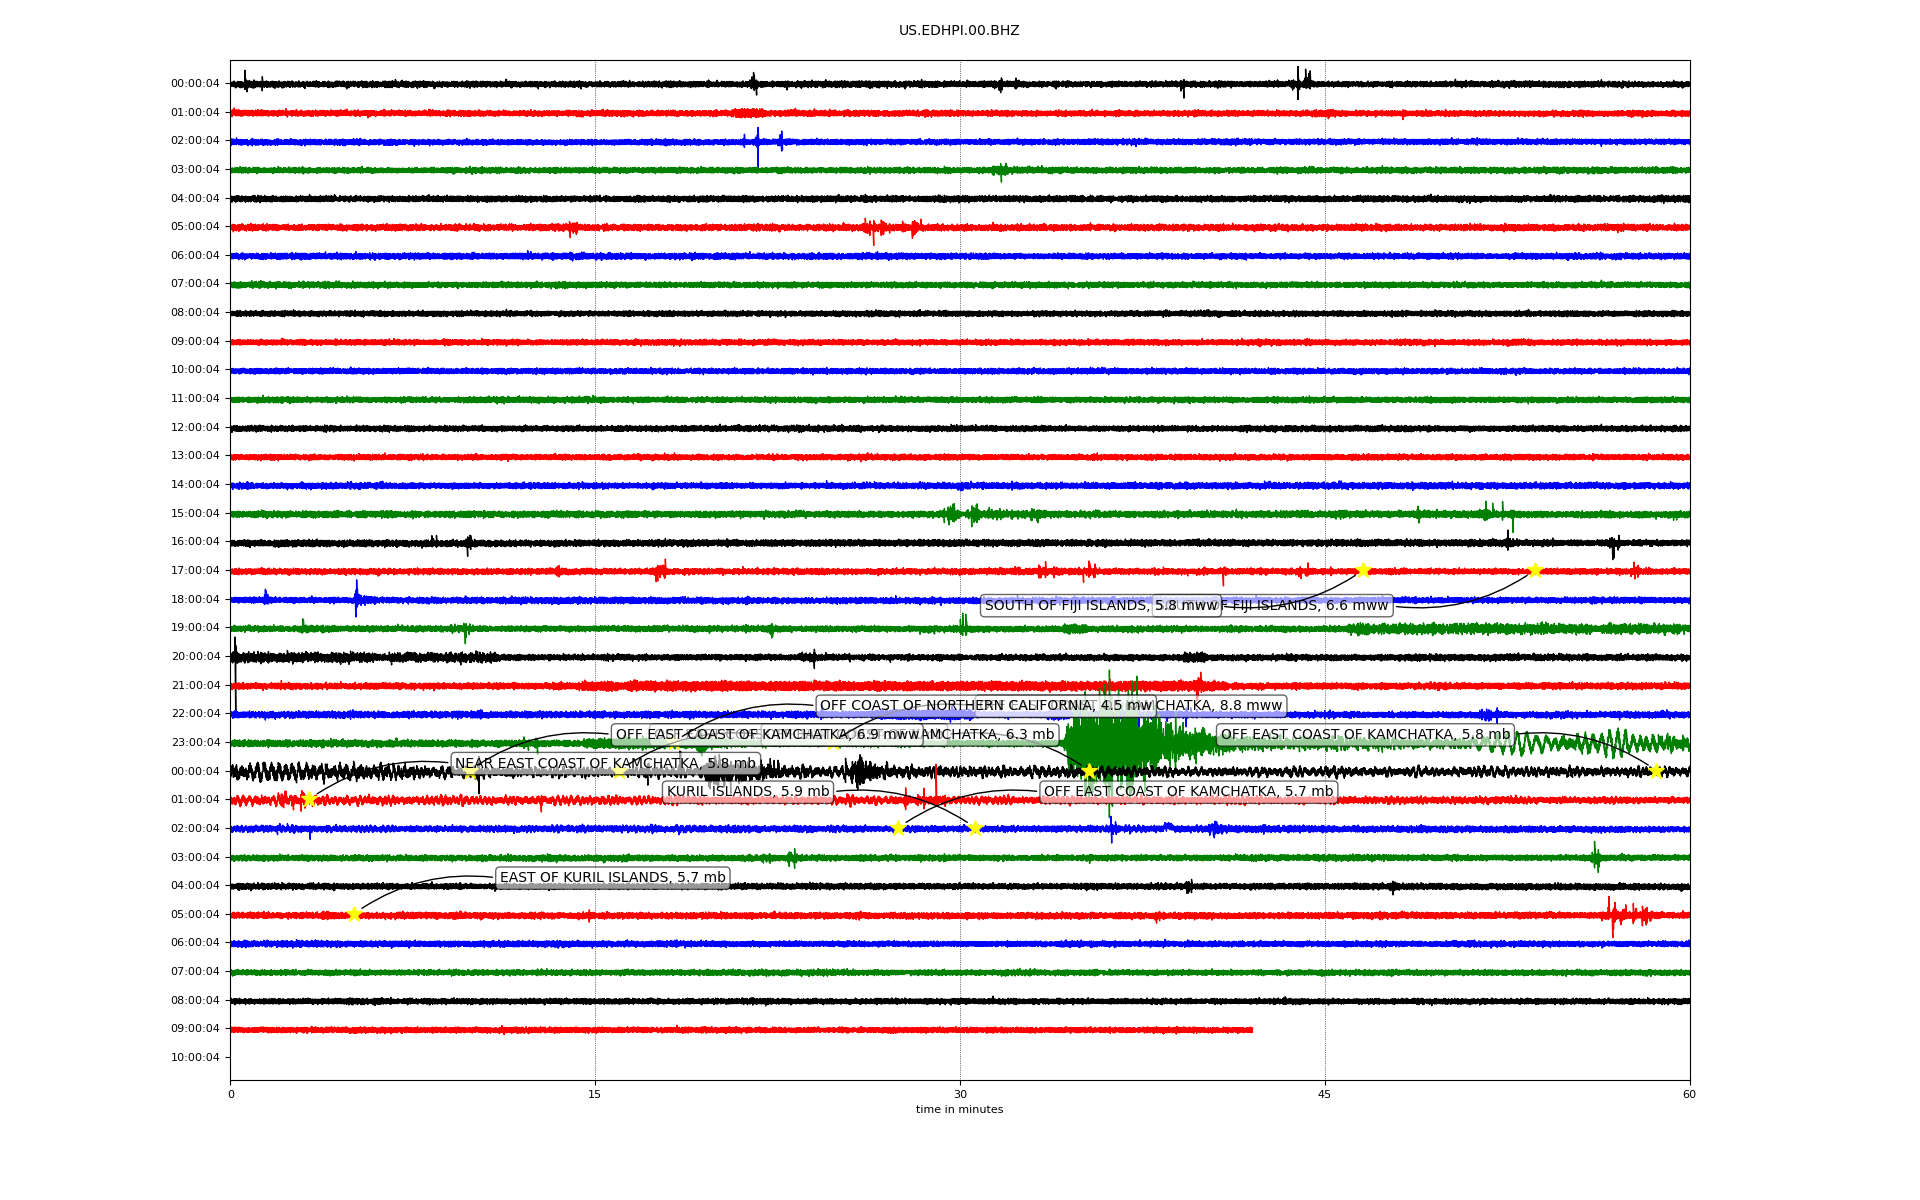The height and width of the screenshot is (1200, 1920).
Task: Click the x-axis tick label 60
Action: click(x=1689, y=1094)
